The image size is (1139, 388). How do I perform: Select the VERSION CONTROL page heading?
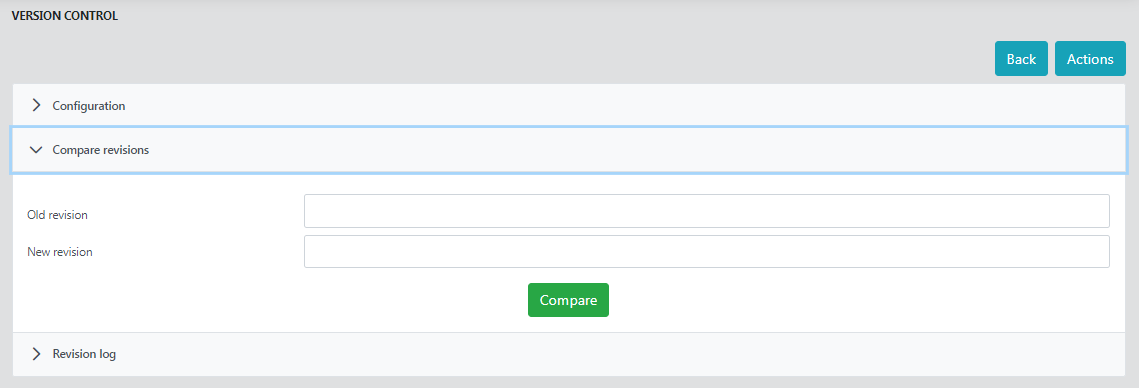pos(65,15)
